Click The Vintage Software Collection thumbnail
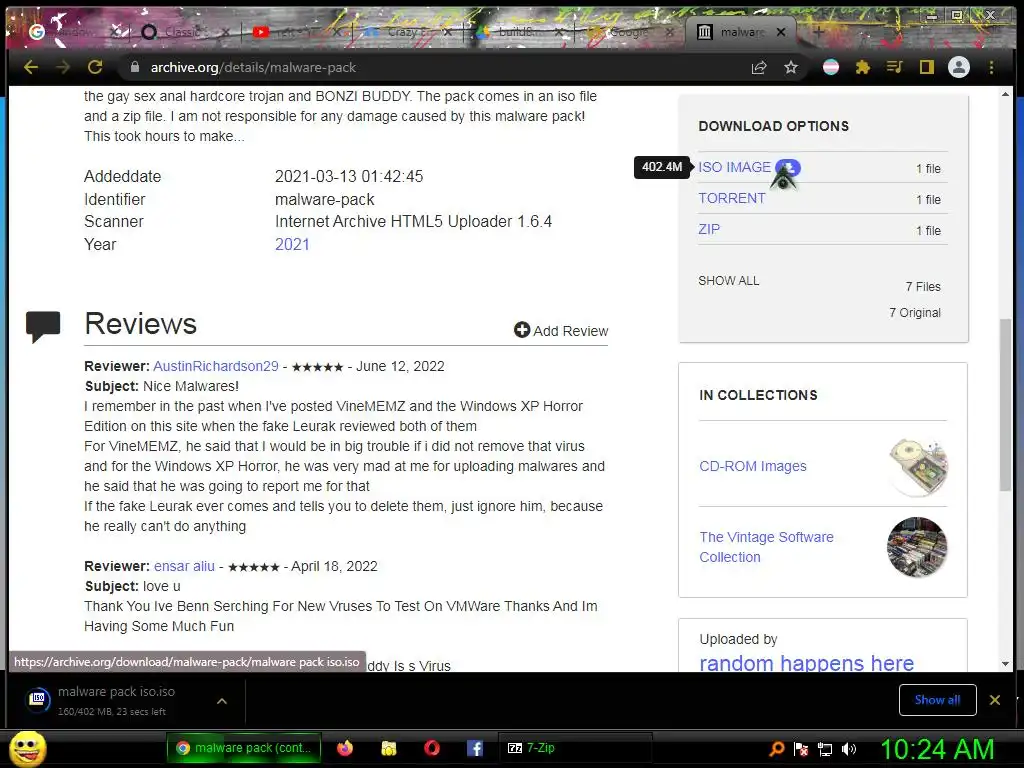 pyautogui.click(x=917, y=547)
